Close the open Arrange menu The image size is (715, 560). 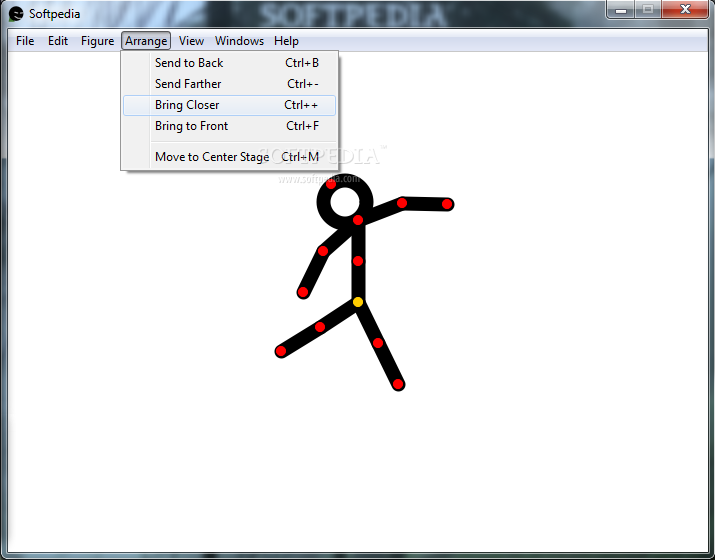coord(146,41)
